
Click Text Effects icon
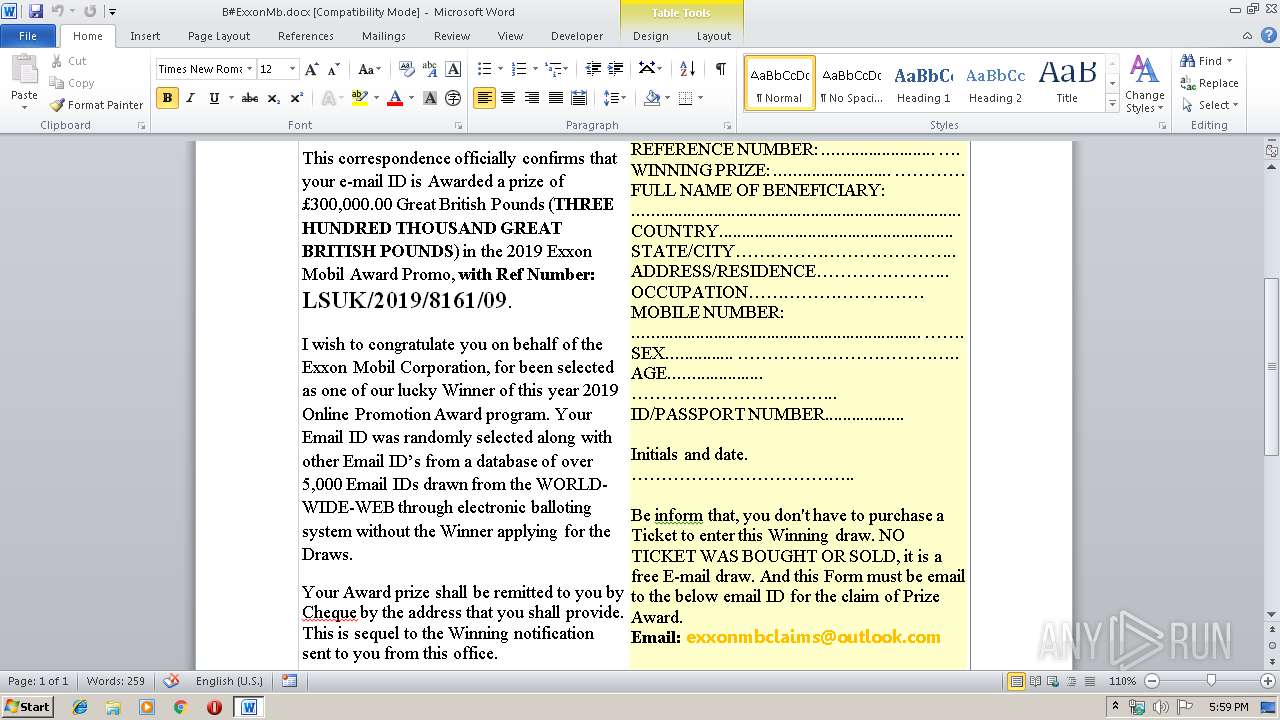[x=328, y=98]
